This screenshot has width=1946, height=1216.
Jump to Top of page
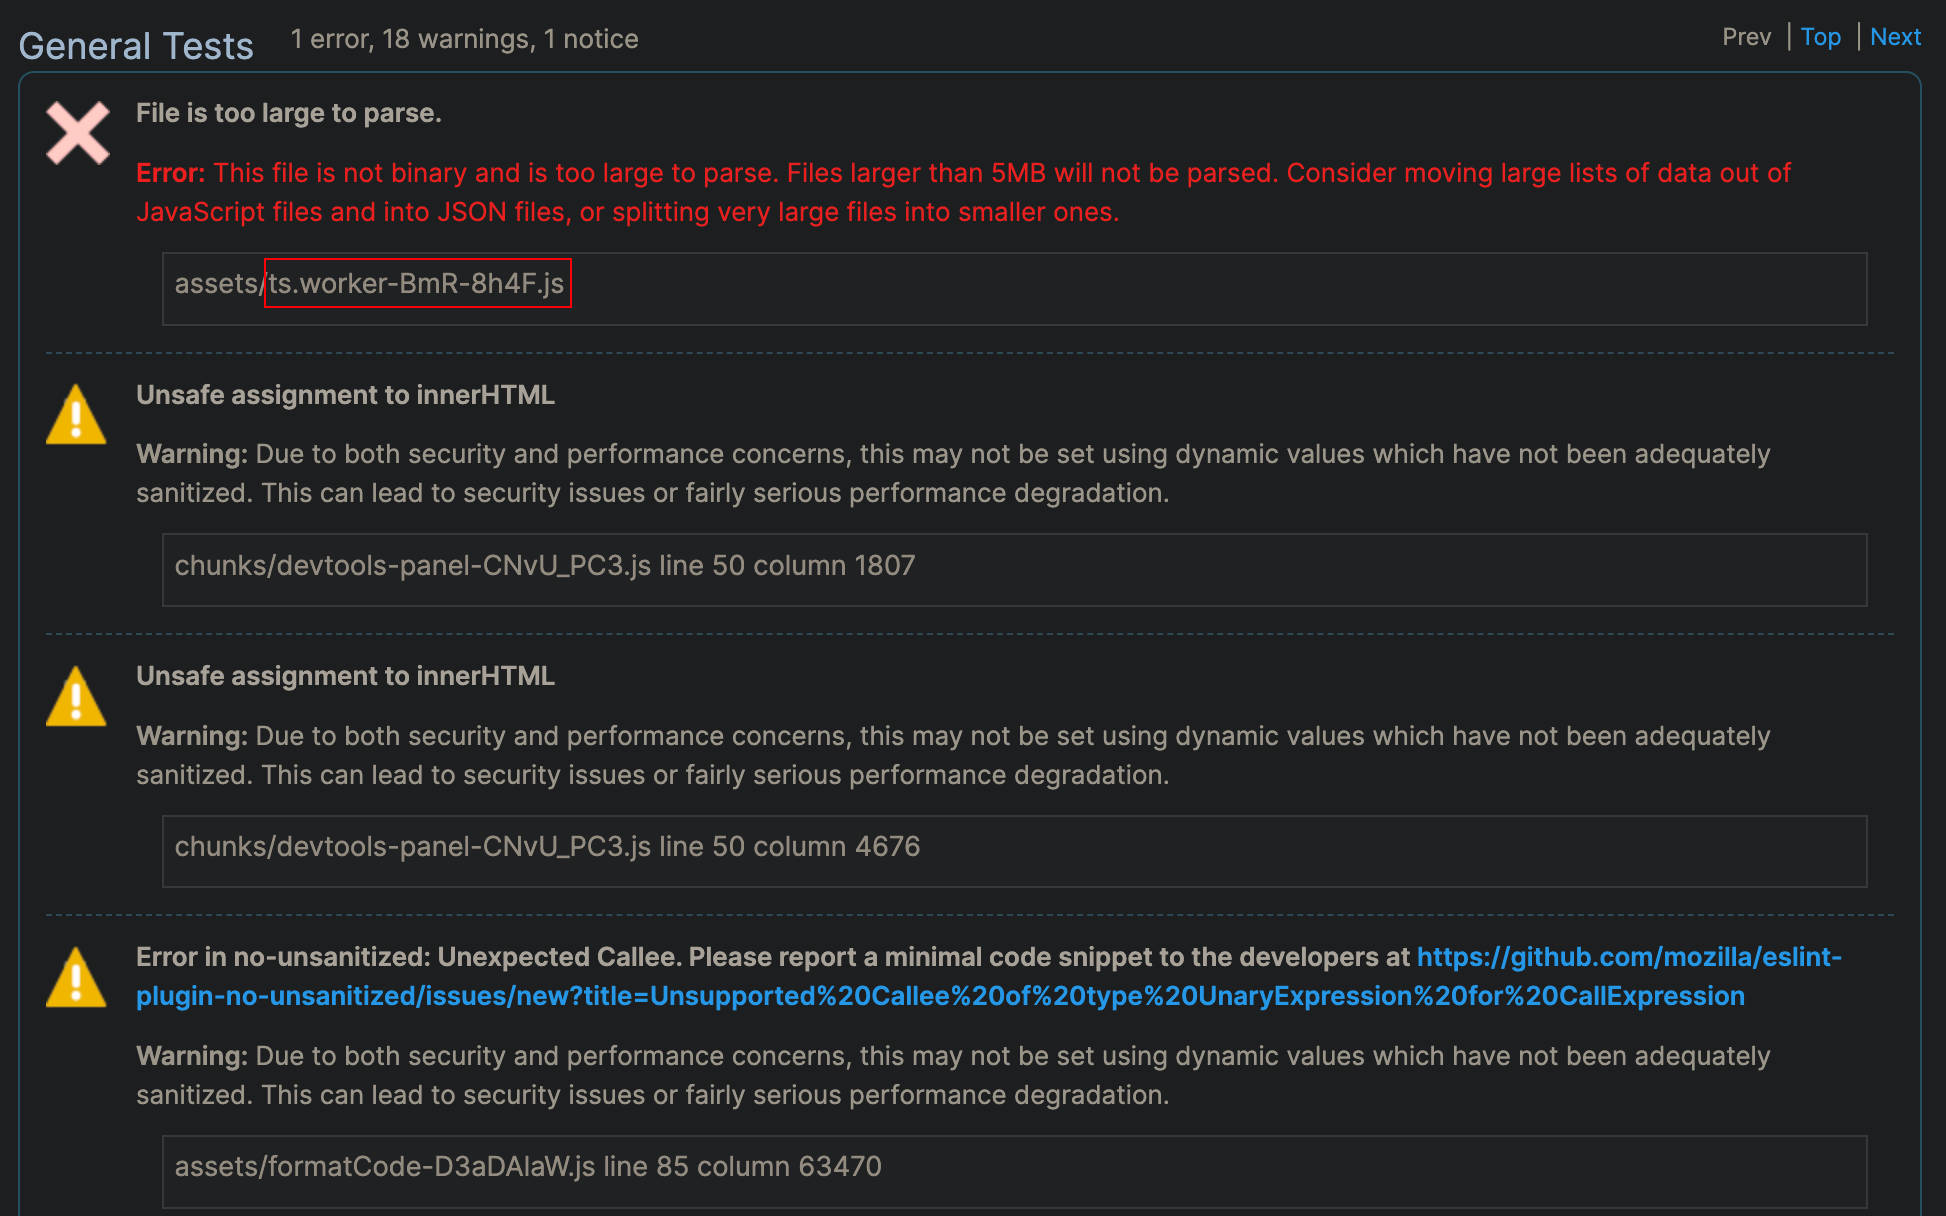pyautogui.click(x=1820, y=37)
